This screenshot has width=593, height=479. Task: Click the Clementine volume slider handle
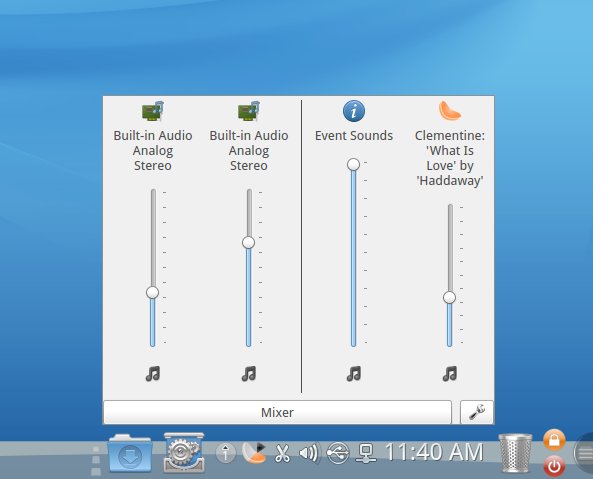449,298
